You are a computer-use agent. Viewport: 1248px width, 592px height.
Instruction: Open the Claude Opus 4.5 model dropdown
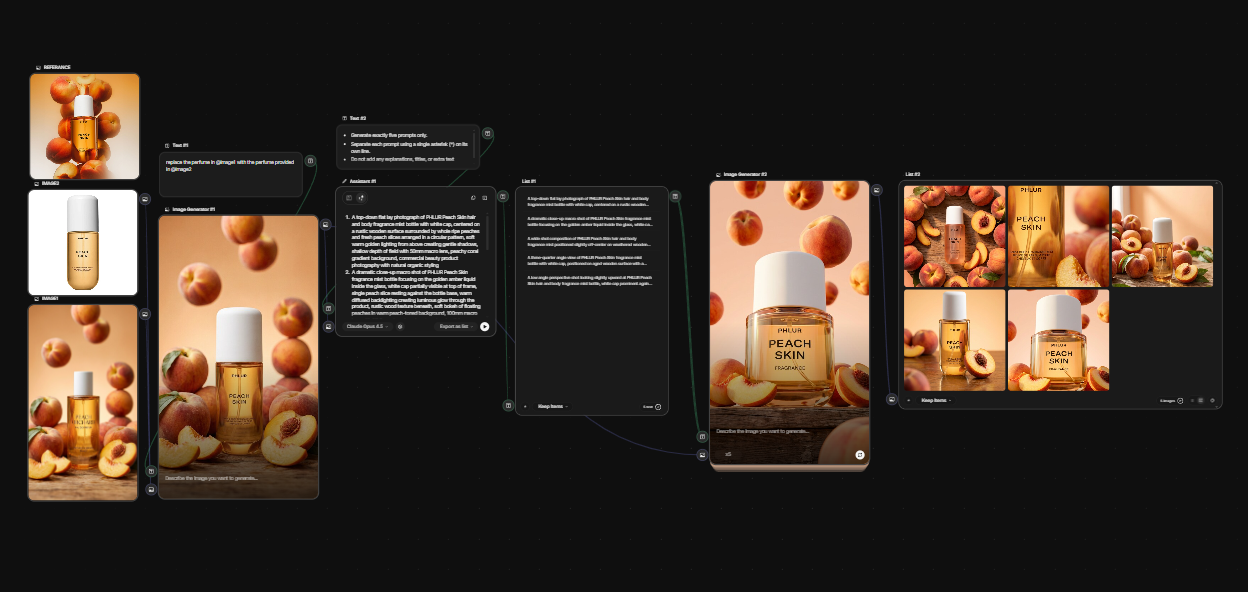point(367,326)
